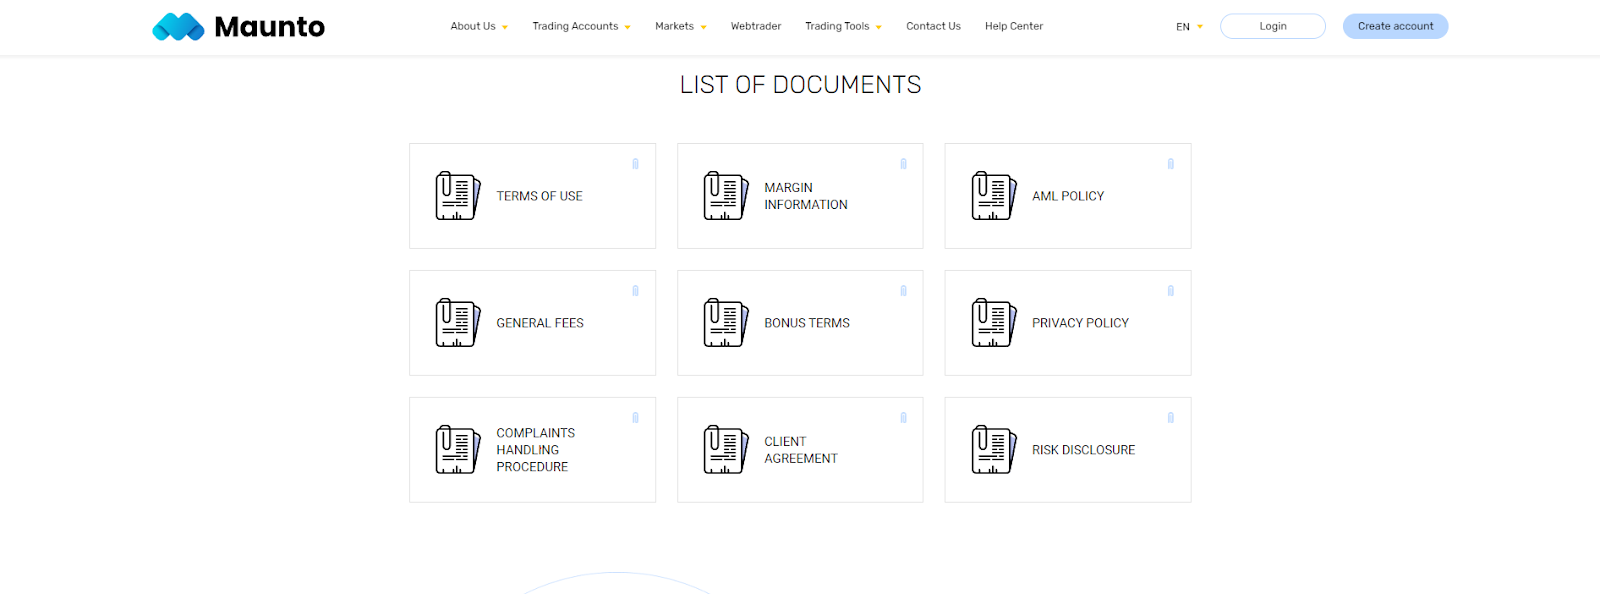Click the attachment clip on General Fees card

click(x=635, y=291)
